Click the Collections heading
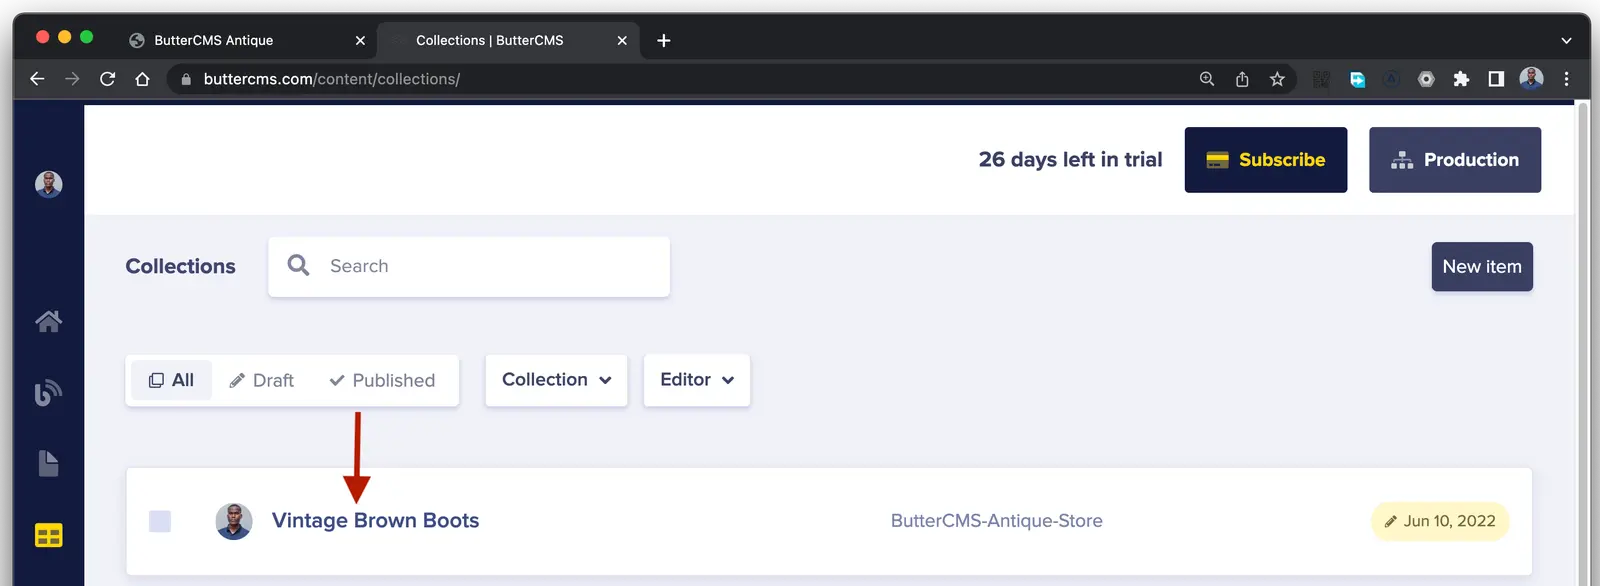The width and height of the screenshot is (1600, 586). coord(180,267)
